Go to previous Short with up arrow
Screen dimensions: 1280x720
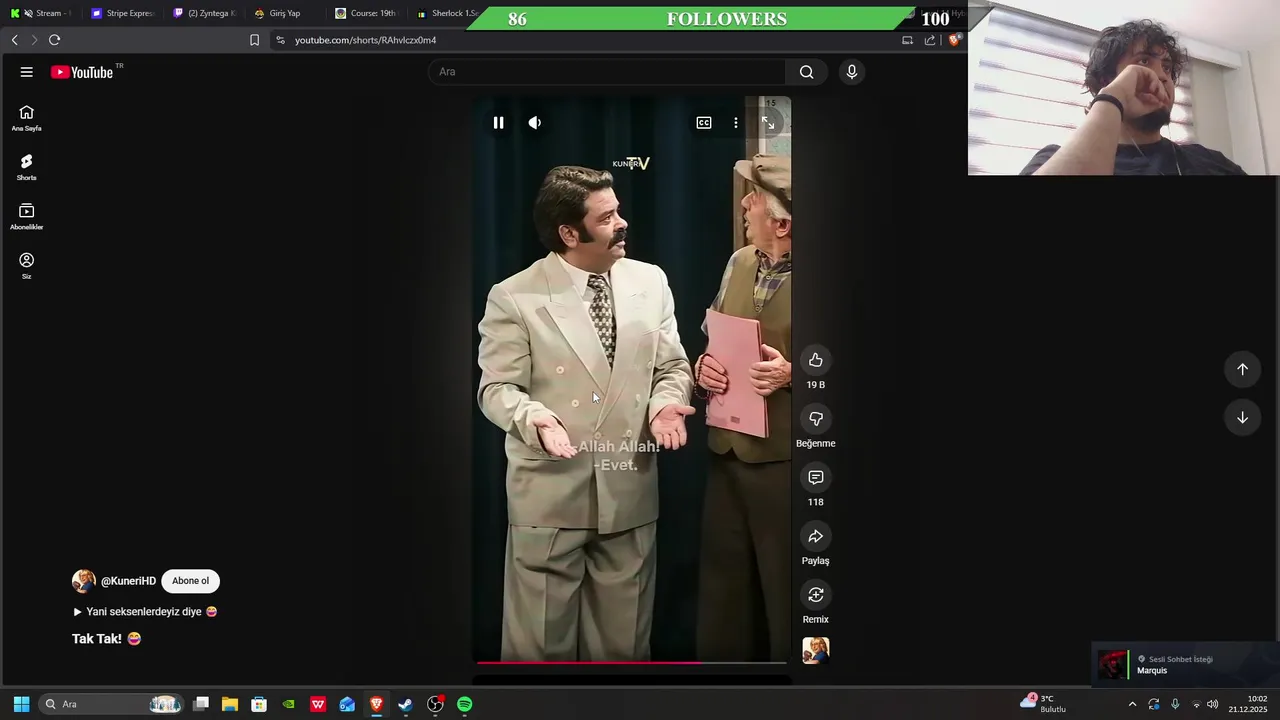tap(1242, 369)
